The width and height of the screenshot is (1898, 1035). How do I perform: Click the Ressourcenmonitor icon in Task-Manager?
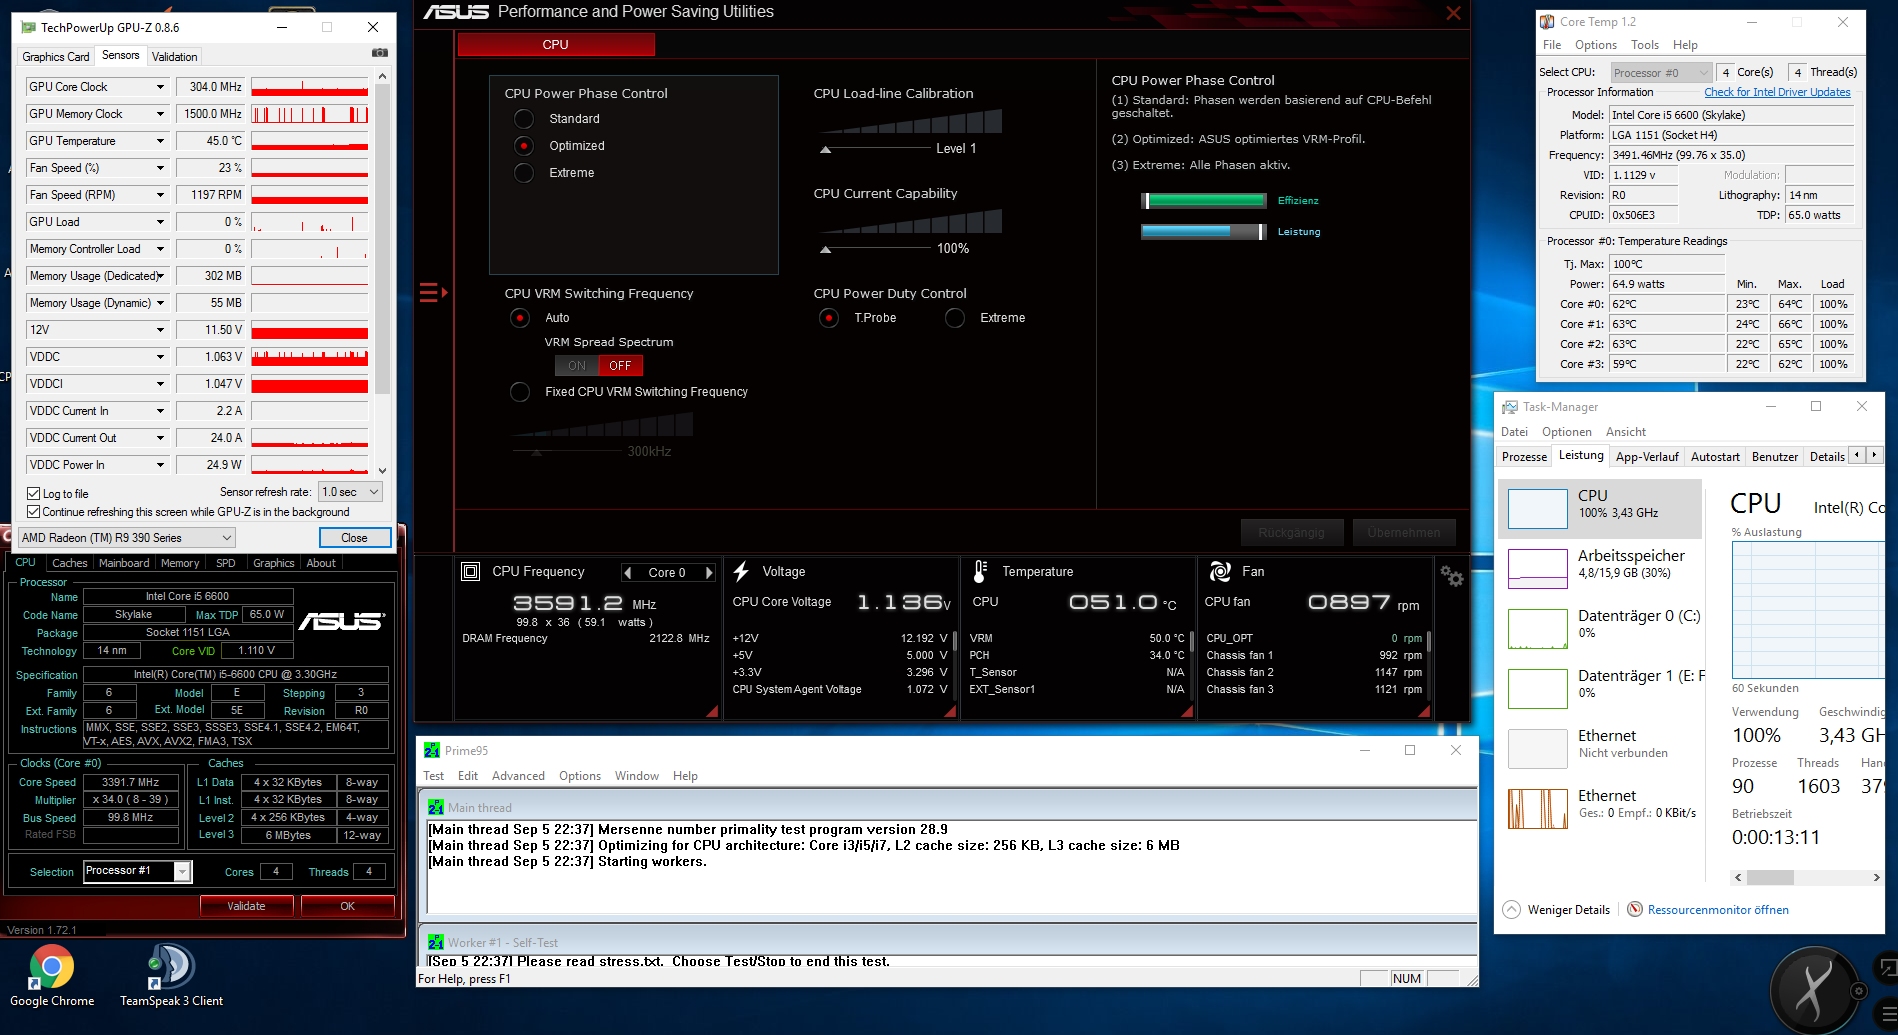click(1635, 909)
